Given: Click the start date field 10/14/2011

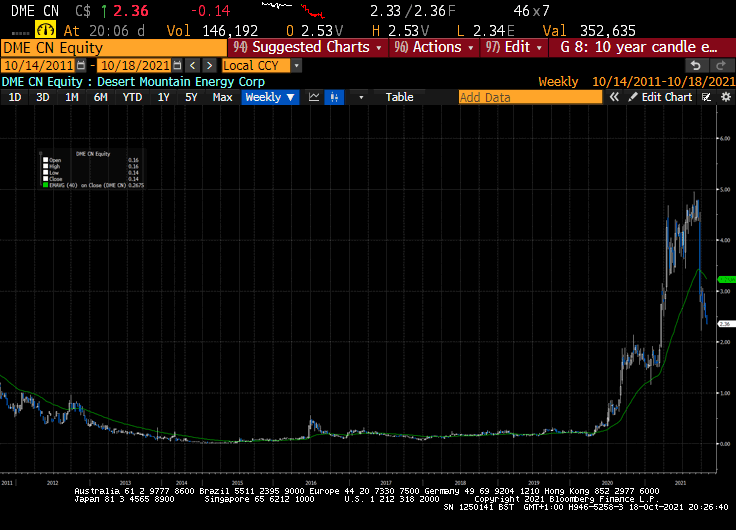Looking at the screenshot, I should coord(39,66).
